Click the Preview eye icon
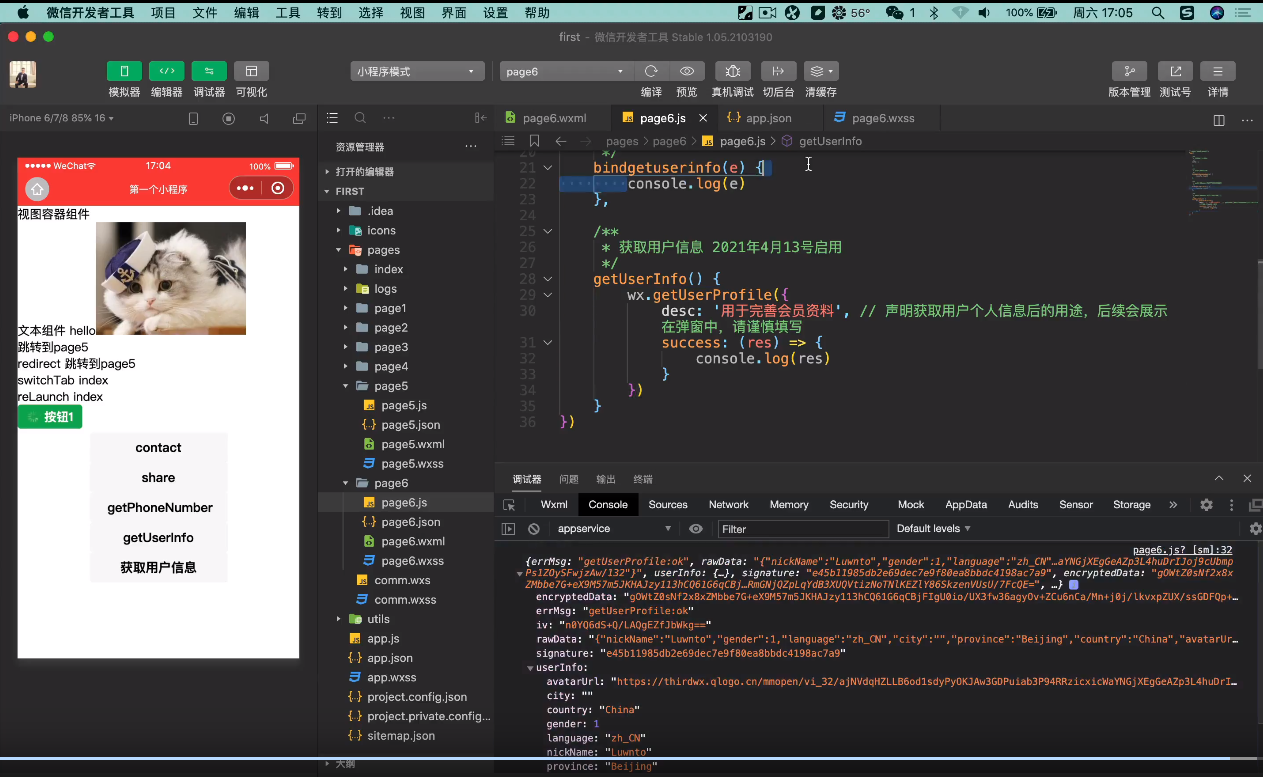Viewport: 1263px width, 777px height. point(687,71)
